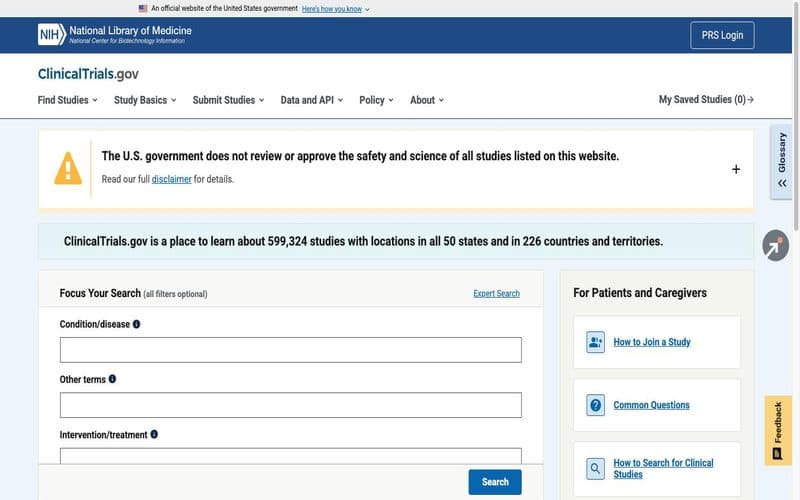
Task: Click the page vertical scrollbar
Action: point(796,115)
